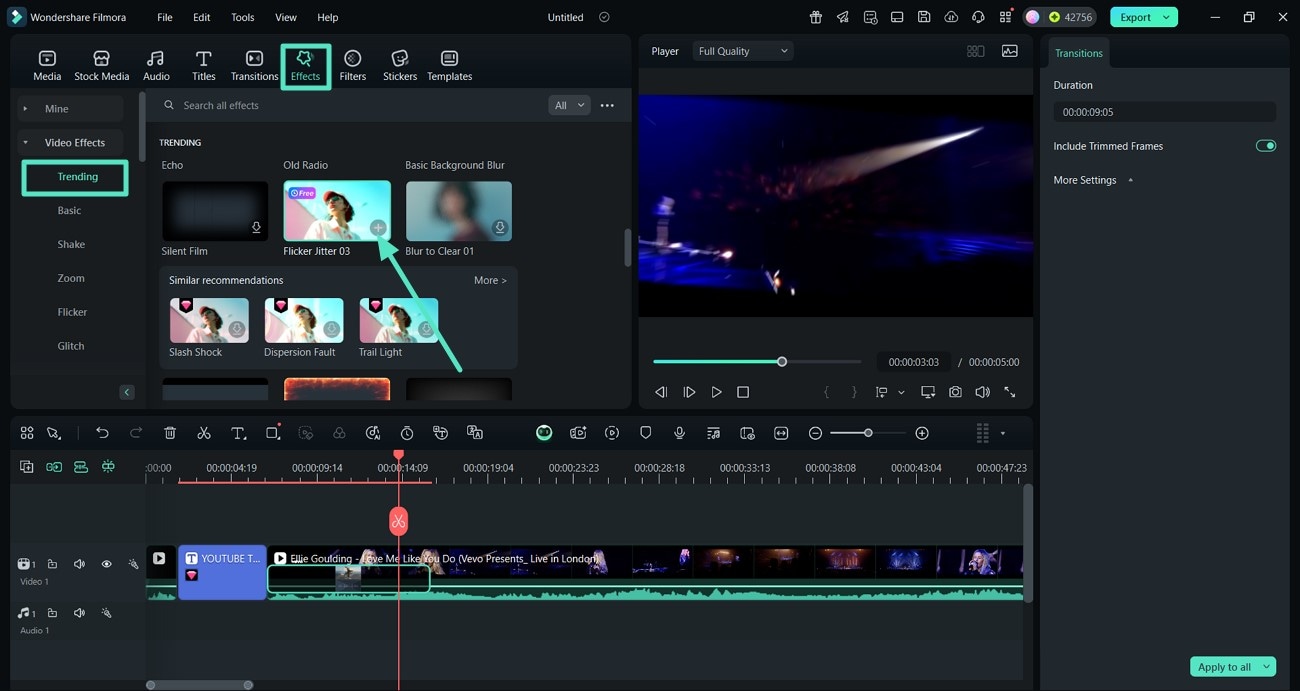The height and width of the screenshot is (691, 1300).
Task: Click the Duration value field
Action: [x=1164, y=112]
